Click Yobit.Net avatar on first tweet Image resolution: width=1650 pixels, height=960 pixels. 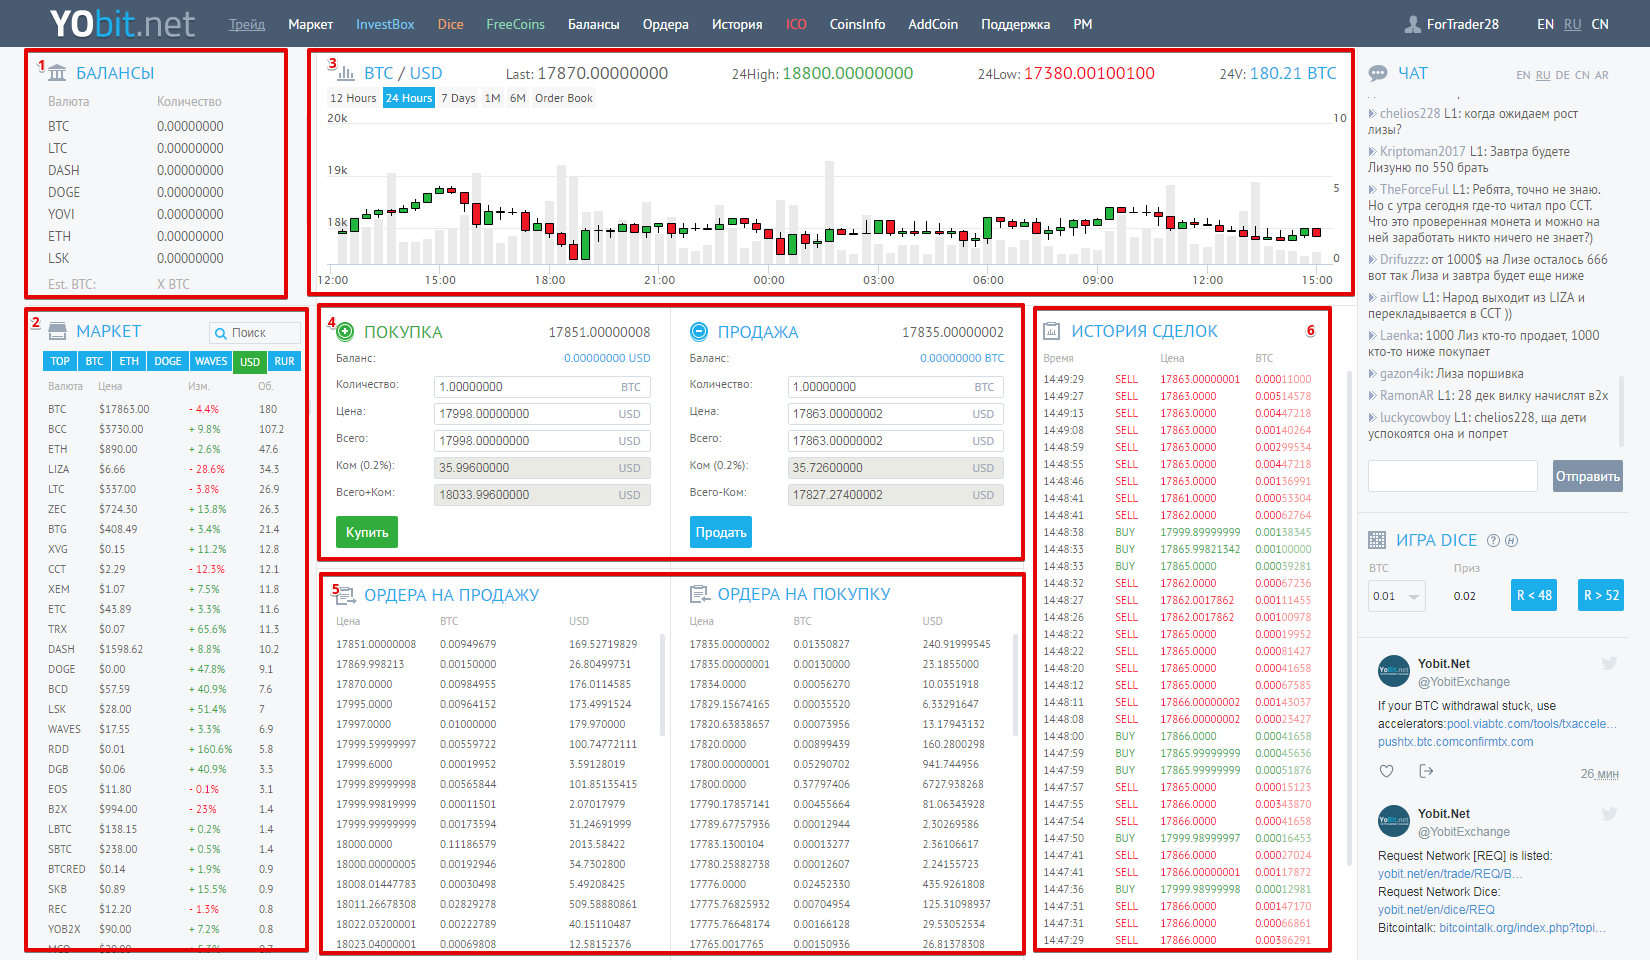click(x=1393, y=671)
